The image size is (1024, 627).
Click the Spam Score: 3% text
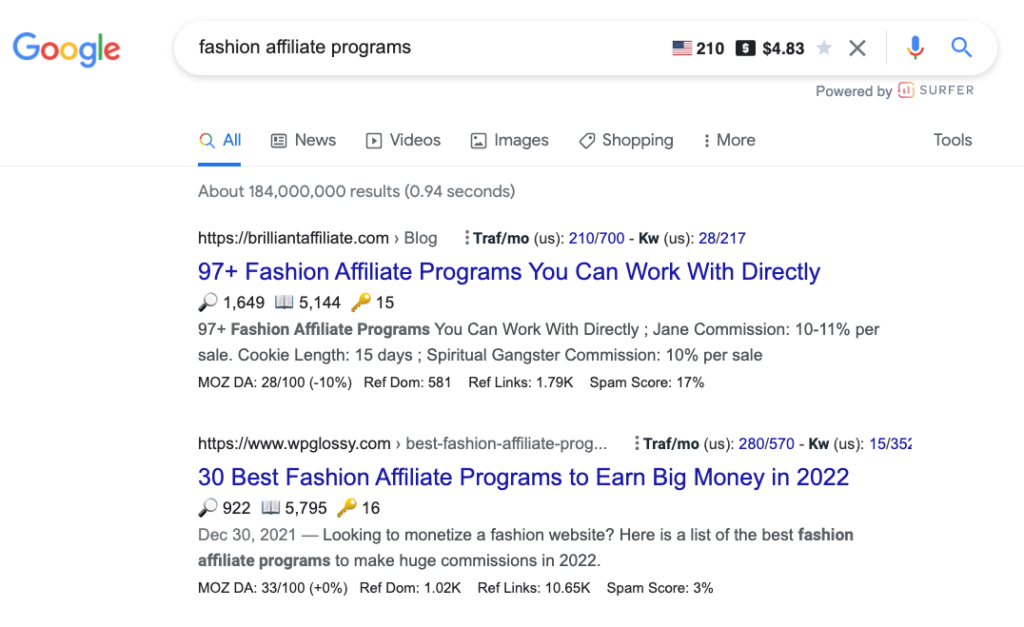click(660, 588)
